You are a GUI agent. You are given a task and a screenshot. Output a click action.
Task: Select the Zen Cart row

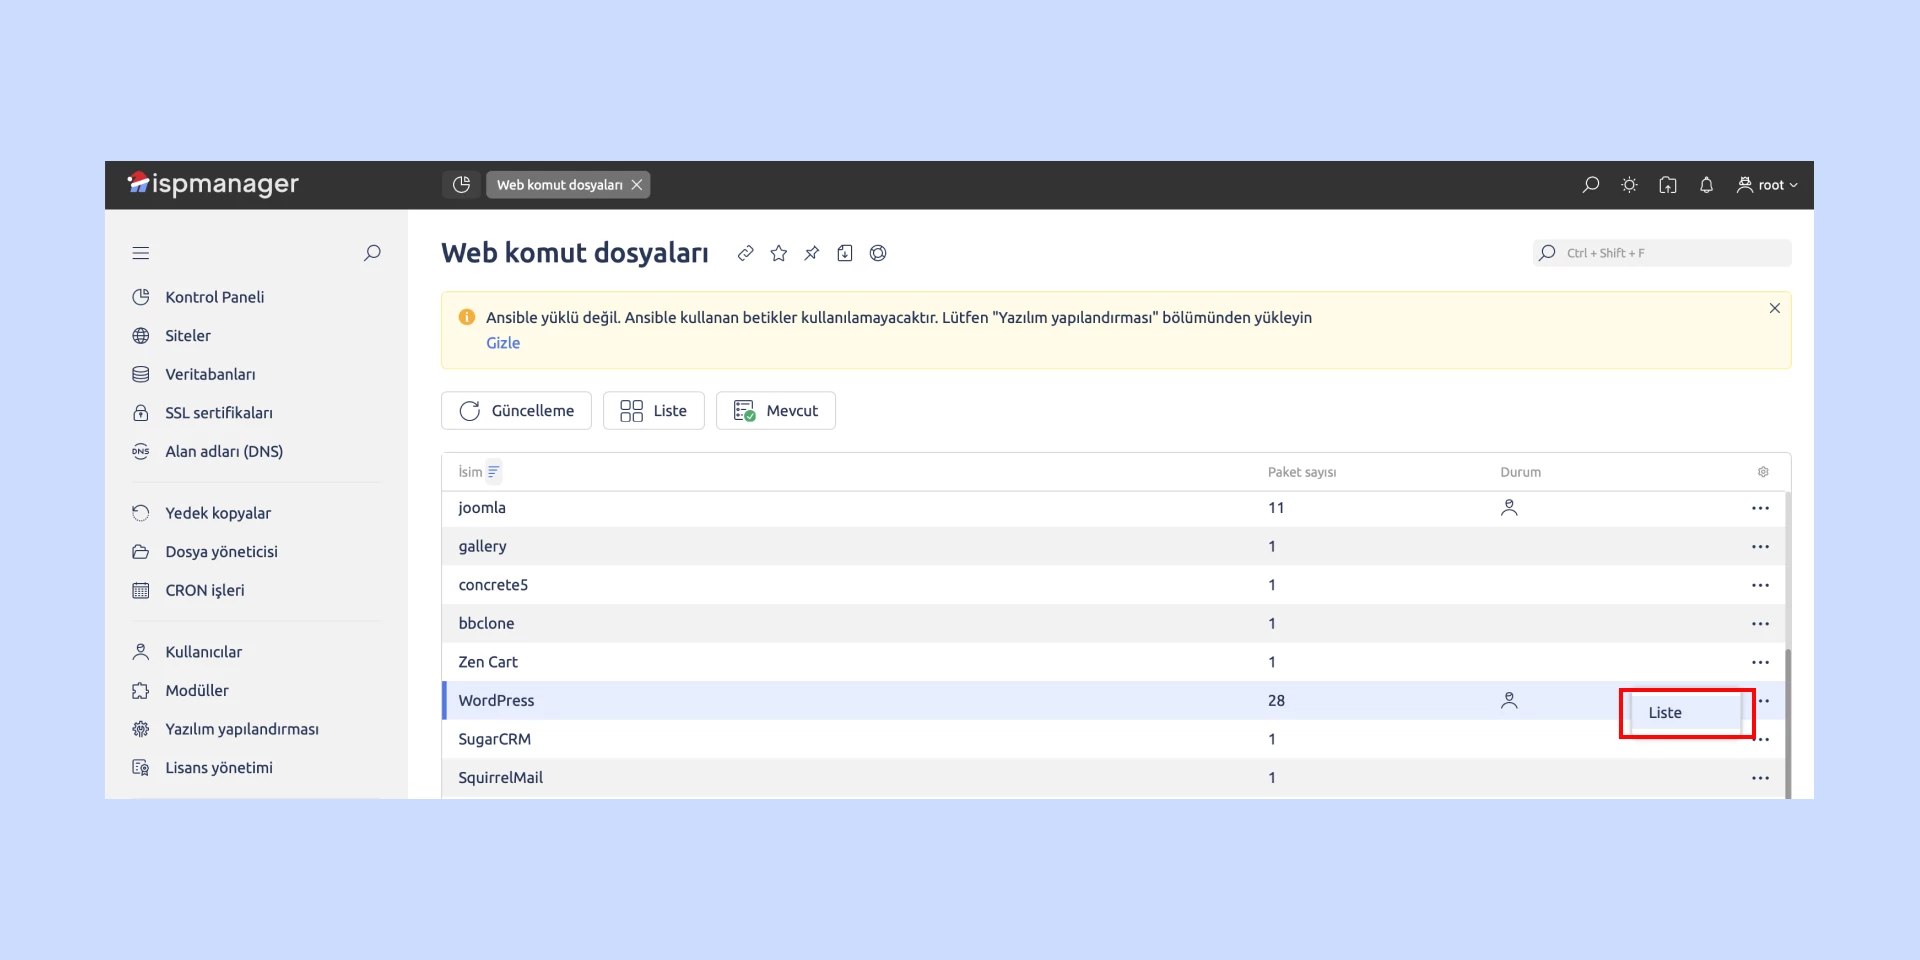(x=1113, y=662)
